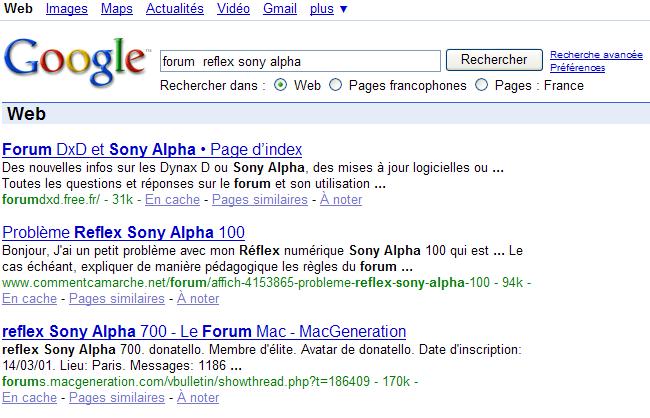Click the search query input field
Viewport: 650px width, 418px height.
[x=300, y=61]
